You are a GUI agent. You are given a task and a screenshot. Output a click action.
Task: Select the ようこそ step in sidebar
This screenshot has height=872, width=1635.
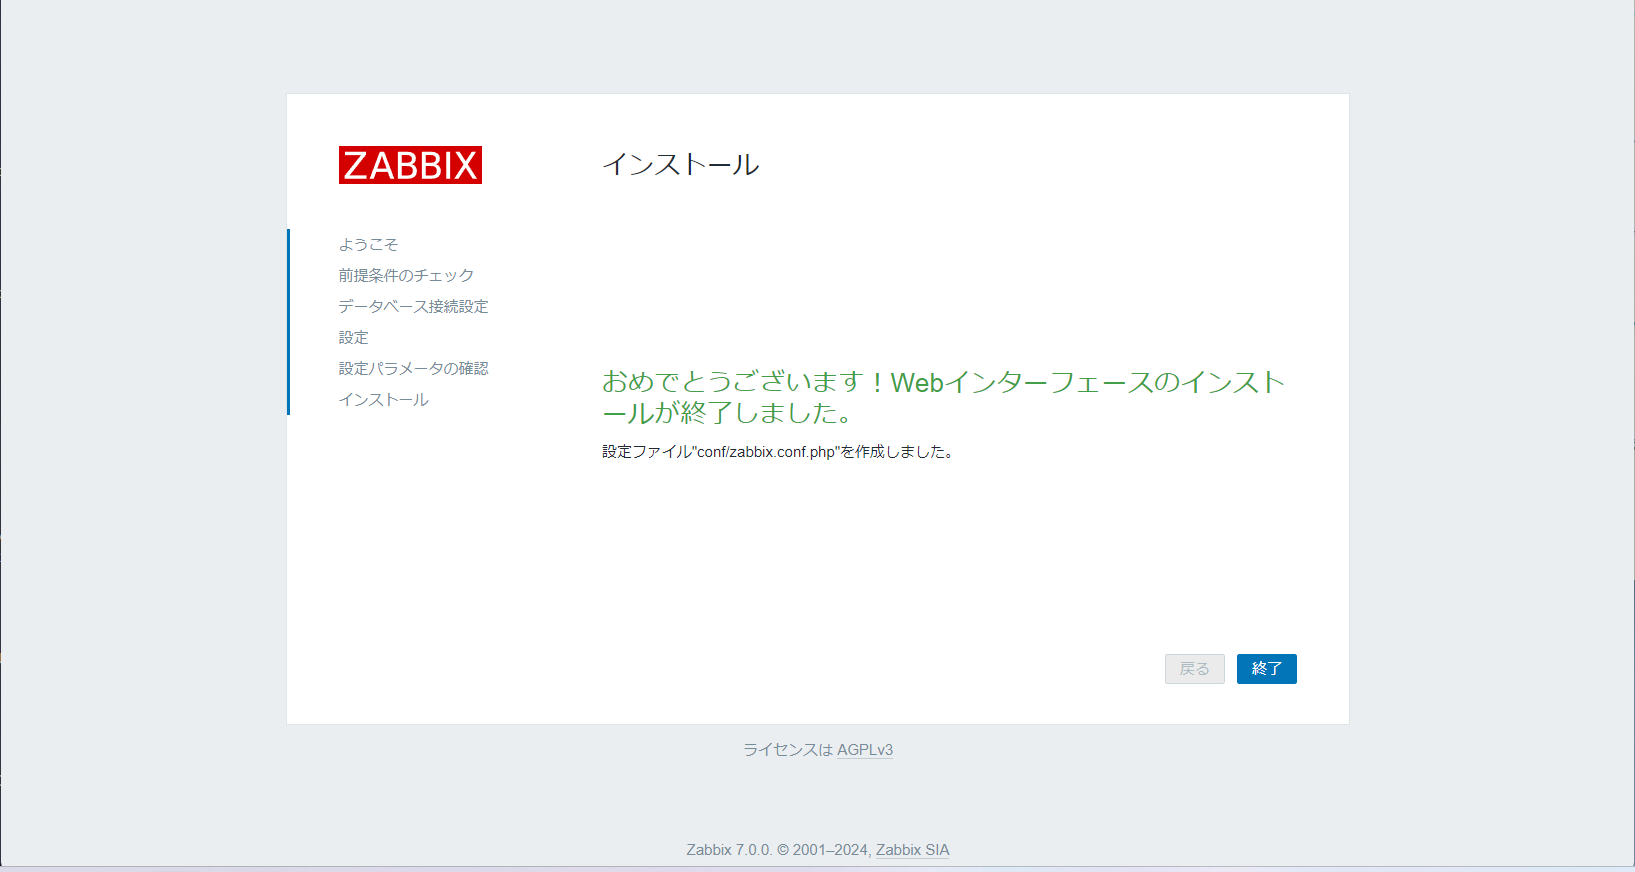[x=368, y=244]
